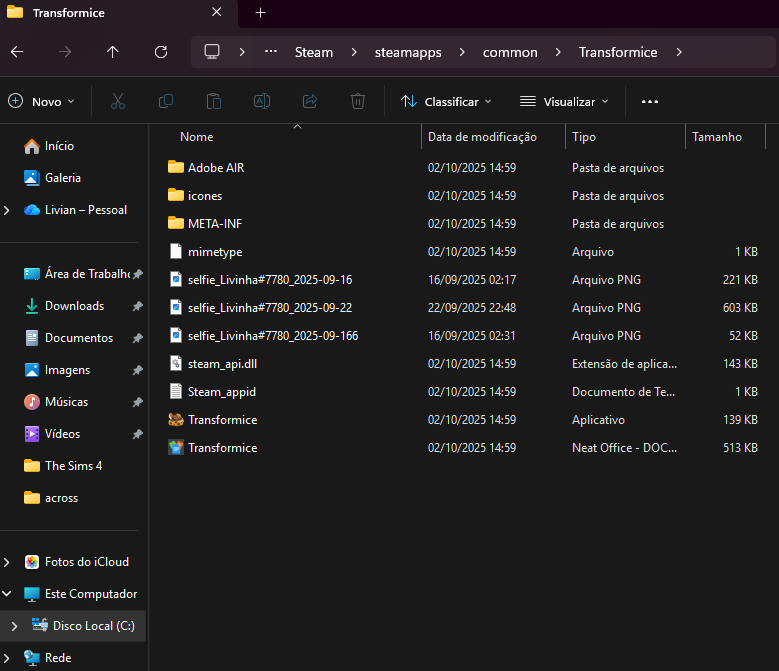
Task: Expand Disco Local (C:) node
Action: (x=14, y=626)
